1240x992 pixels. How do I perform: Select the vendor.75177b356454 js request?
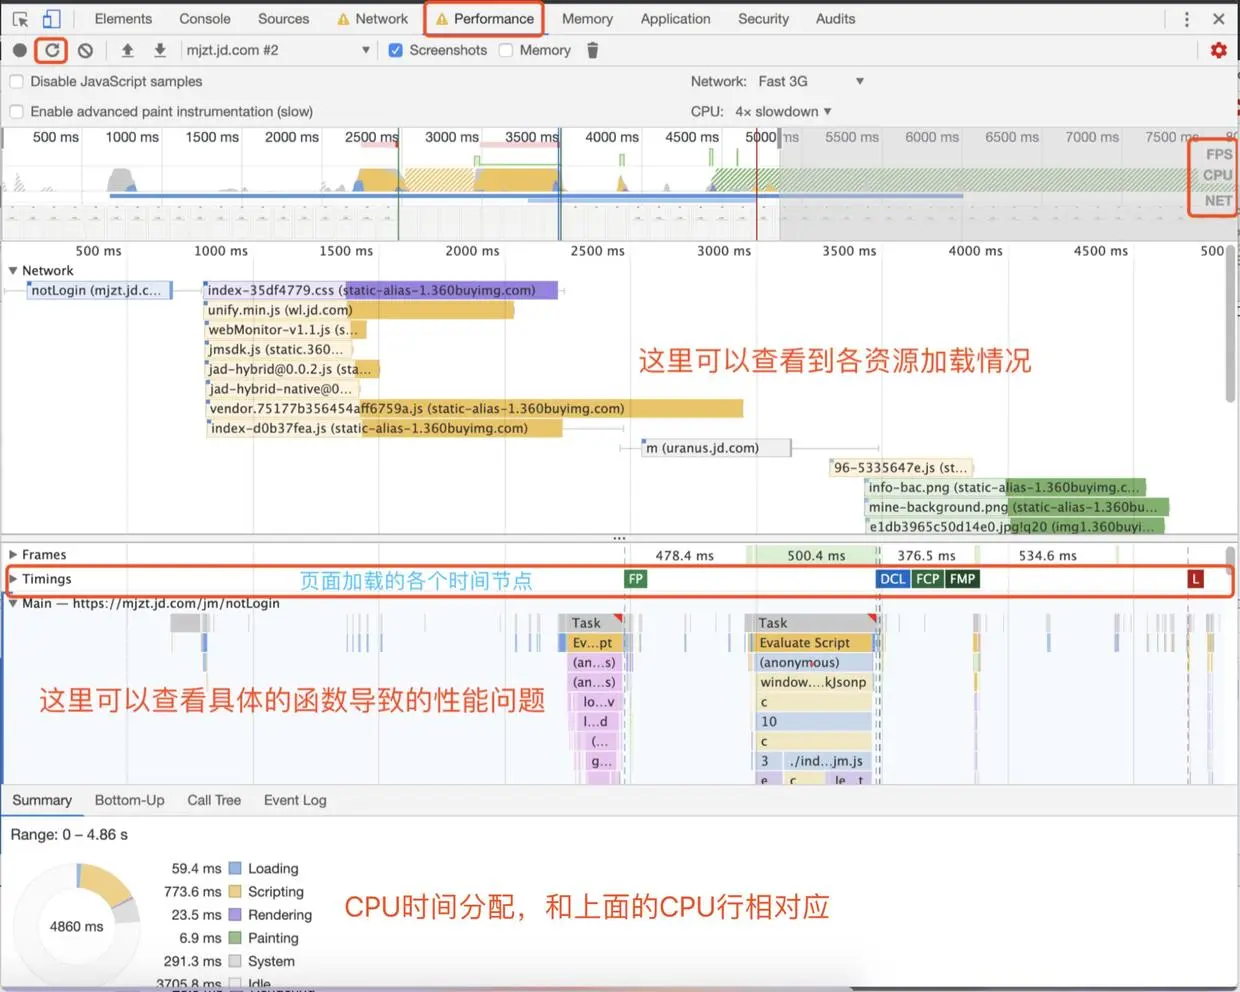point(474,408)
